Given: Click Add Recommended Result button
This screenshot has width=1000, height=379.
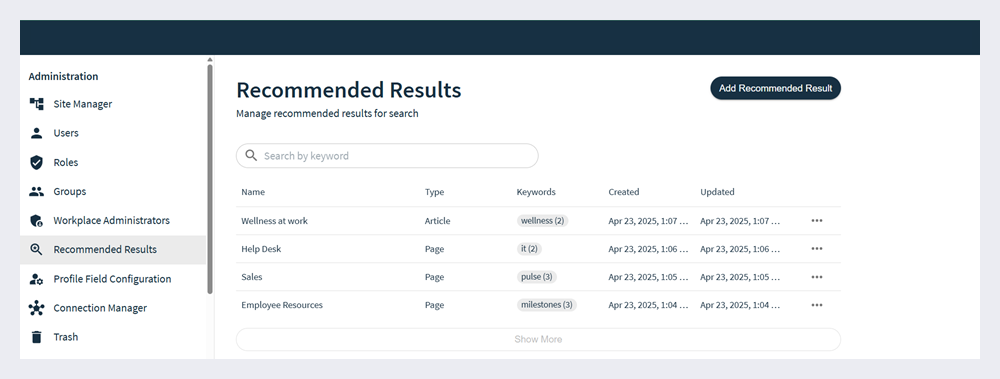Looking at the screenshot, I should tap(776, 88).
